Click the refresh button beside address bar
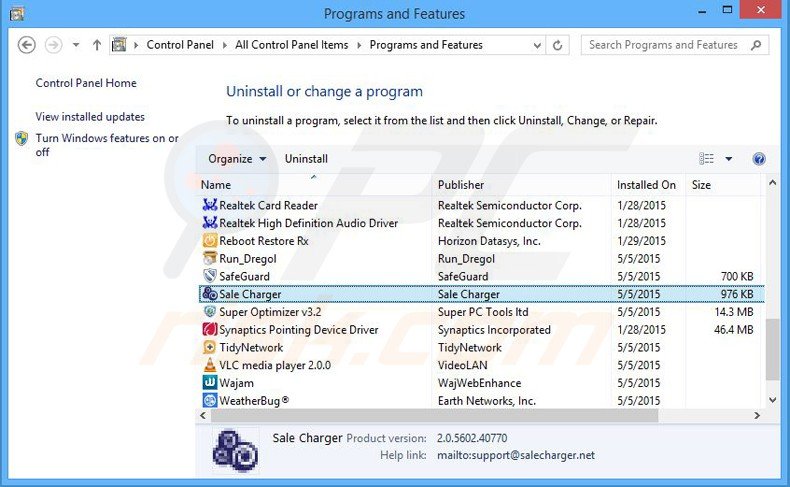Viewport: 790px width, 487px height. click(558, 45)
